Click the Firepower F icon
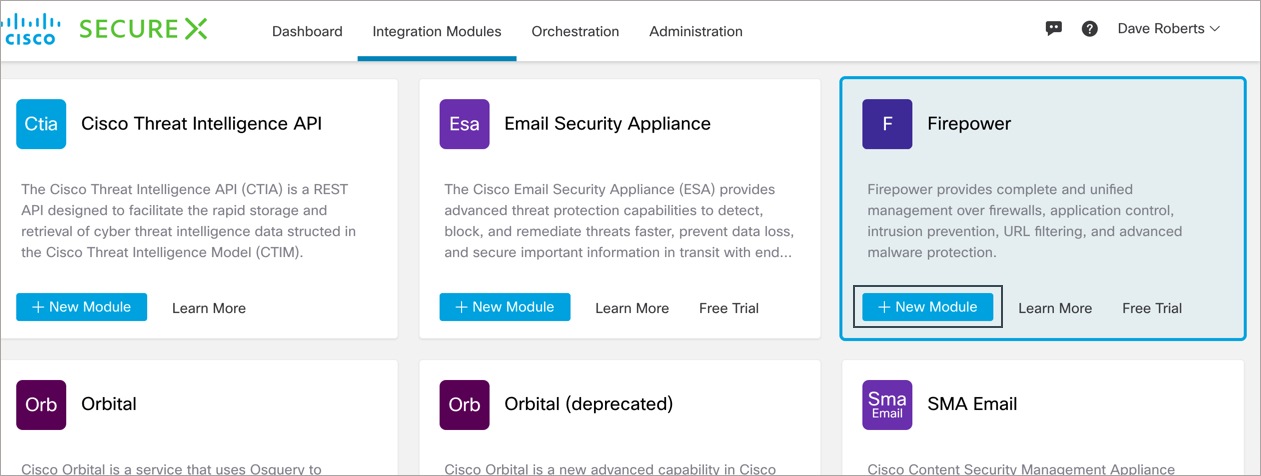Viewport: 1261px width, 476px height. [x=887, y=124]
